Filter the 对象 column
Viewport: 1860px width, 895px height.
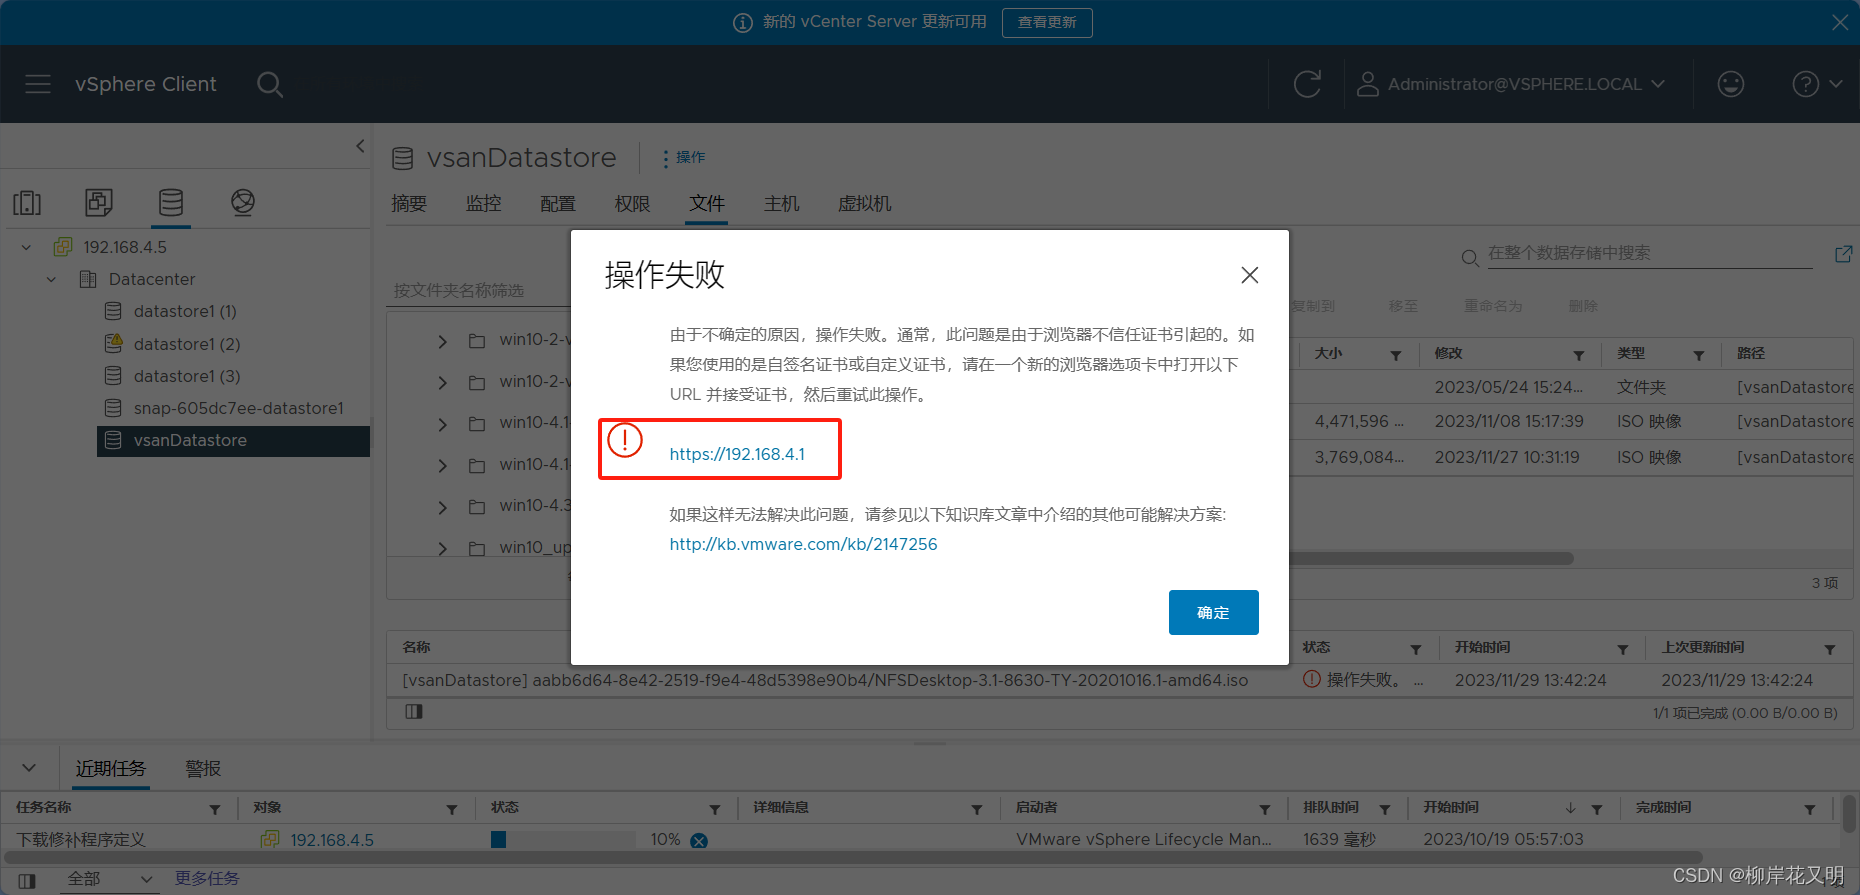(x=452, y=809)
